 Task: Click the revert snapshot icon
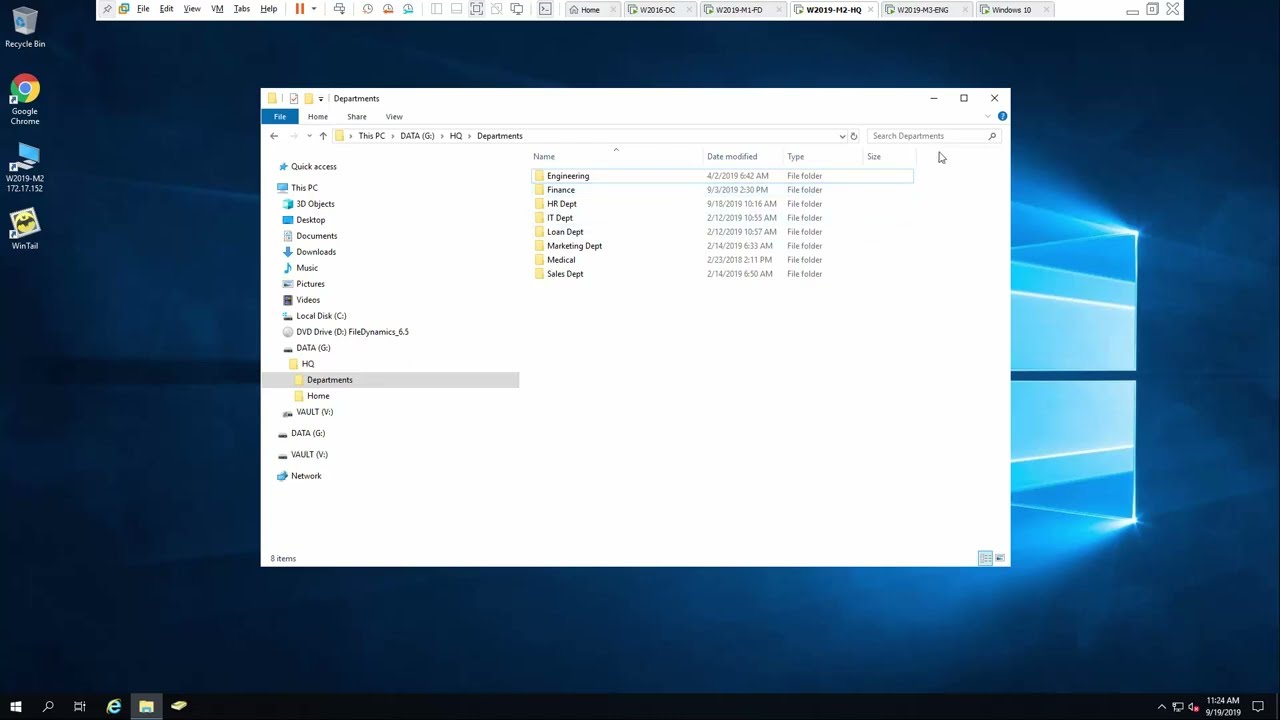click(x=388, y=9)
